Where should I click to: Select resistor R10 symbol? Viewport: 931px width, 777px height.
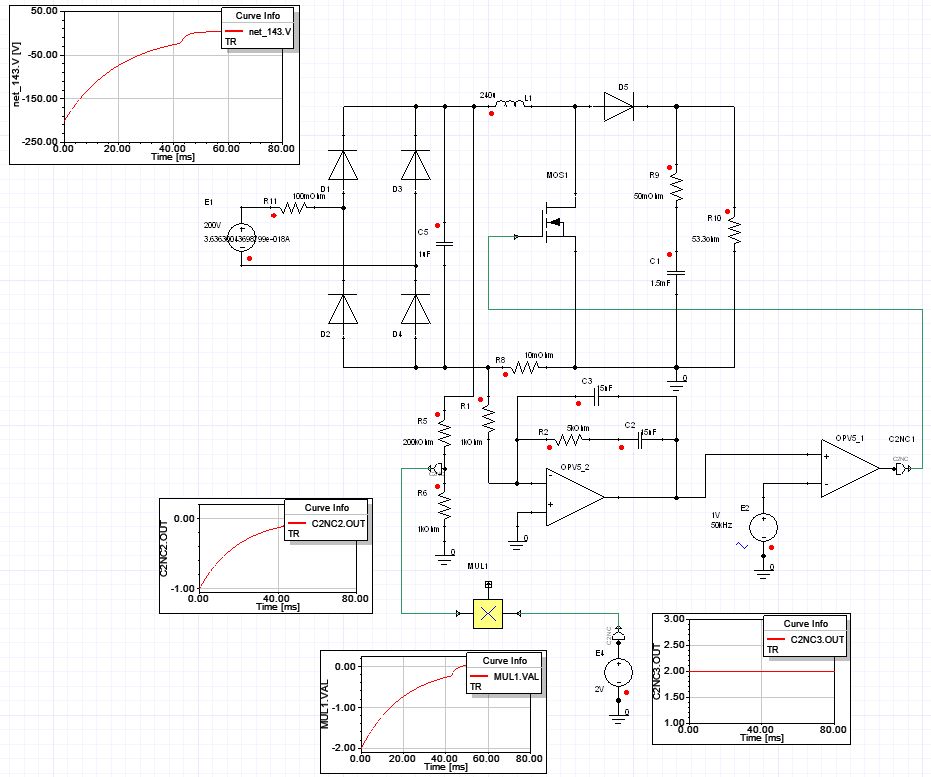pyautogui.click(x=734, y=231)
